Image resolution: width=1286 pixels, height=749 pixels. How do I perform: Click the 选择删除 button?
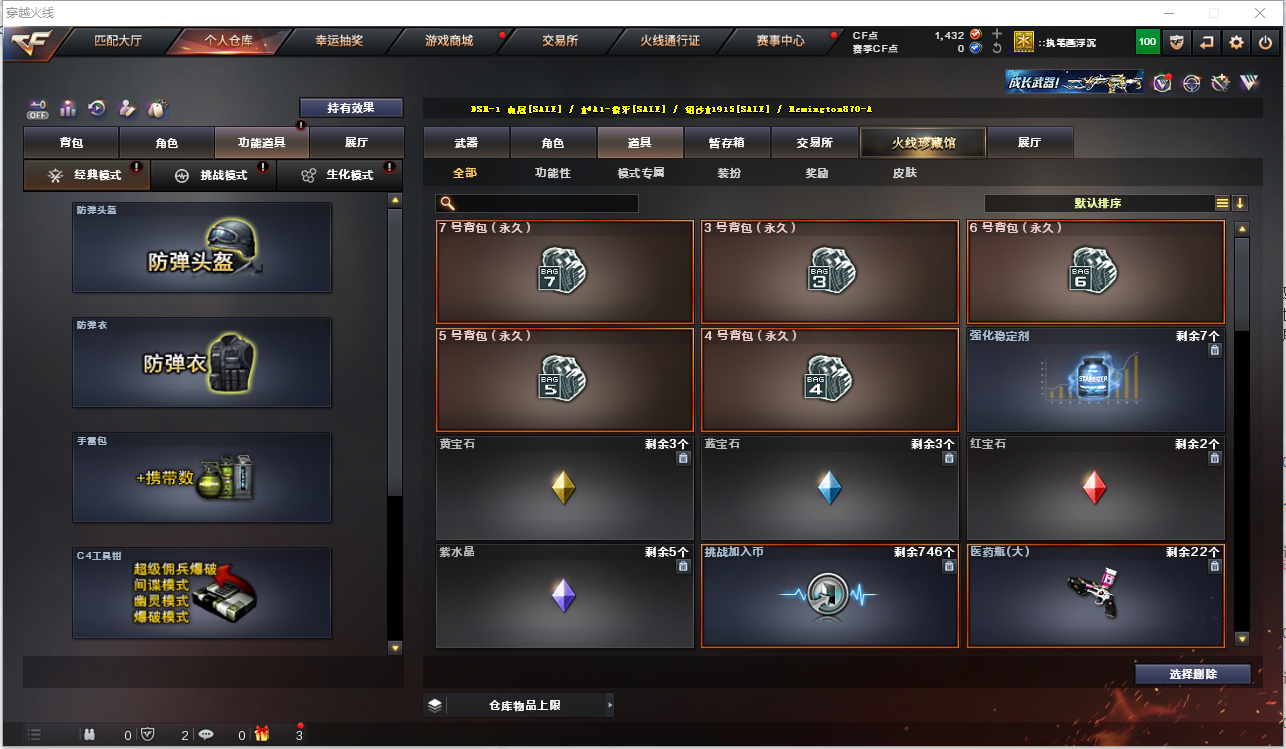(x=1193, y=674)
